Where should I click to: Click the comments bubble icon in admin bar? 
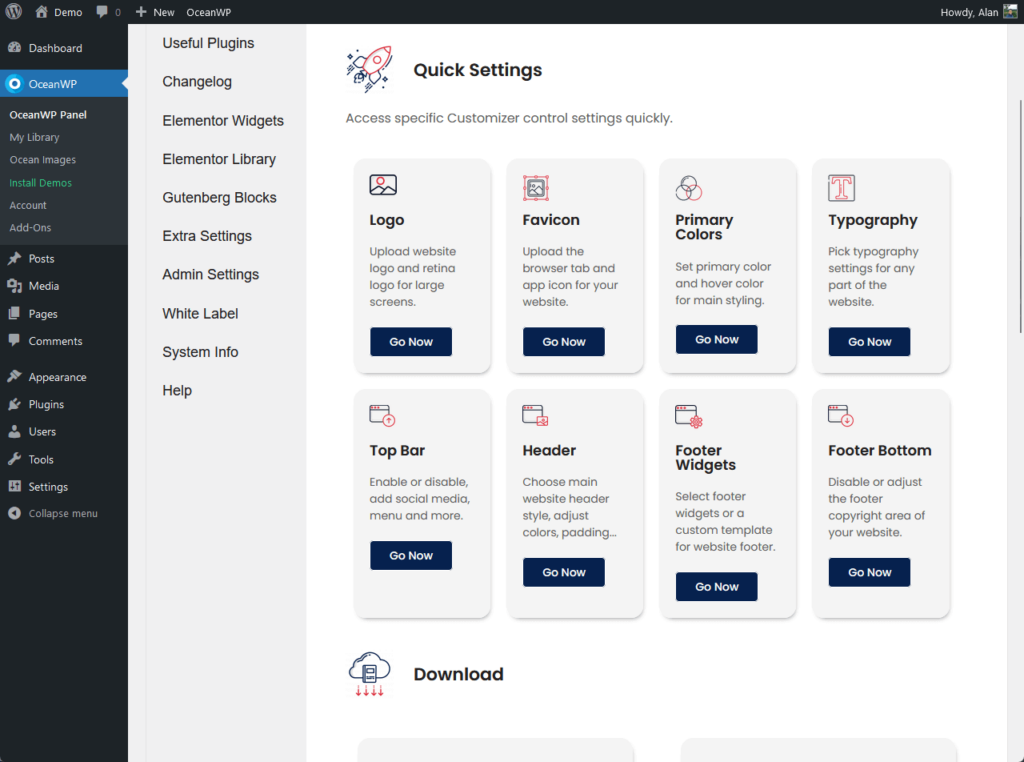point(102,12)
